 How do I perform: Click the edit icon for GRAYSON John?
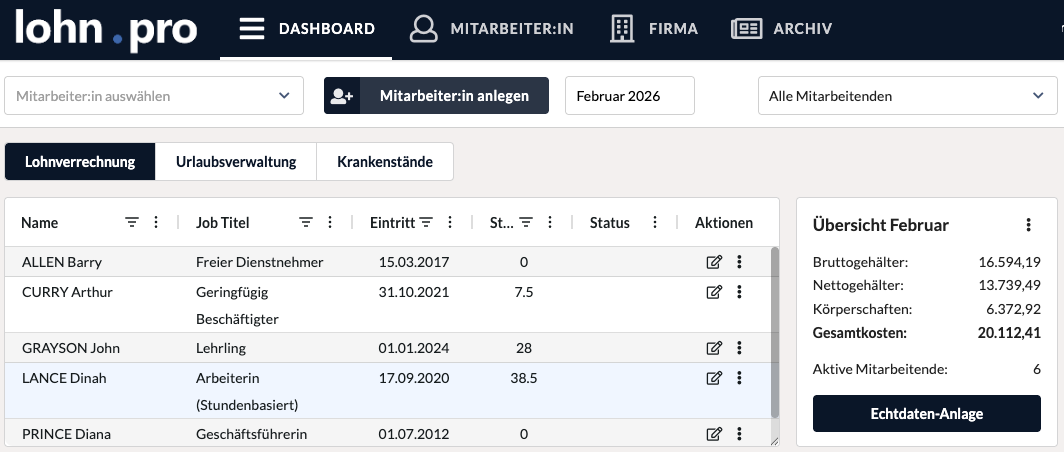tap(714, 348)
